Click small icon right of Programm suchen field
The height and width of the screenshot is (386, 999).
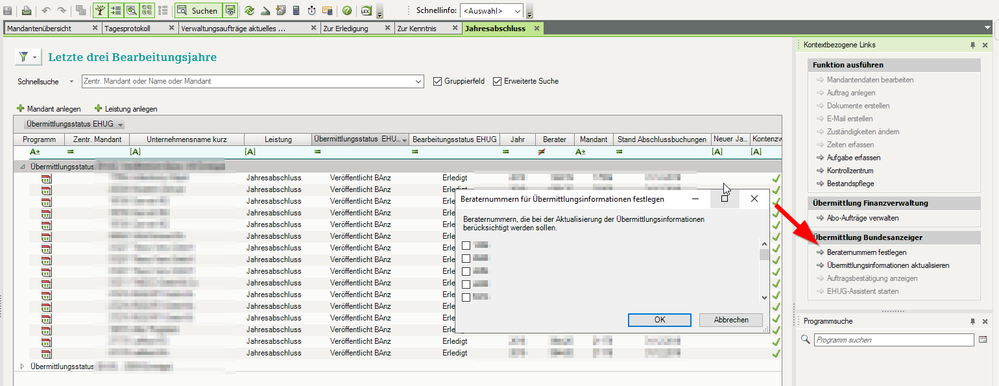(x=982, y=340)
